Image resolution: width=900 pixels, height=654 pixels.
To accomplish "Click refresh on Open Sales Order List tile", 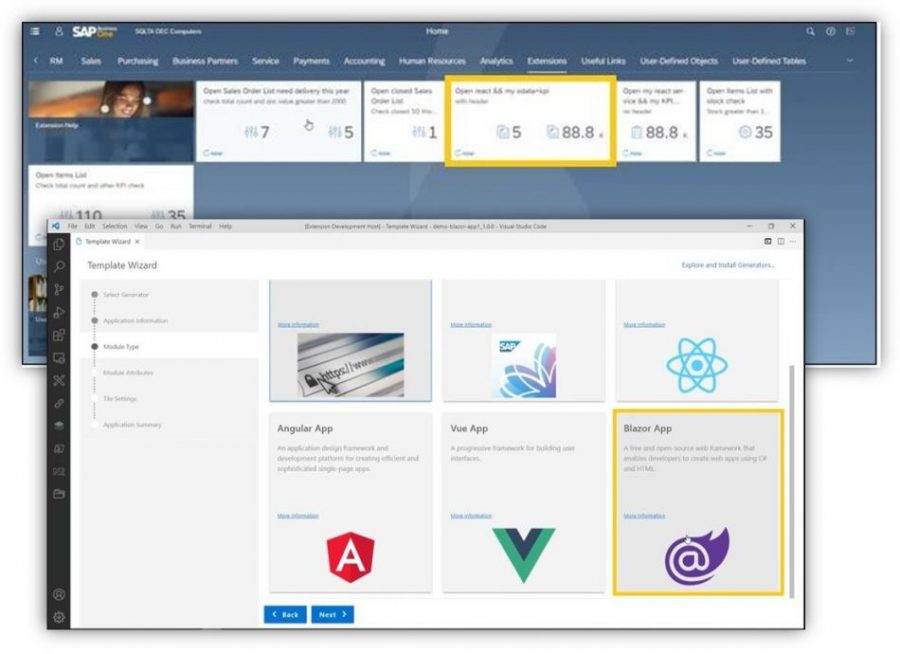I will (213, 153).
